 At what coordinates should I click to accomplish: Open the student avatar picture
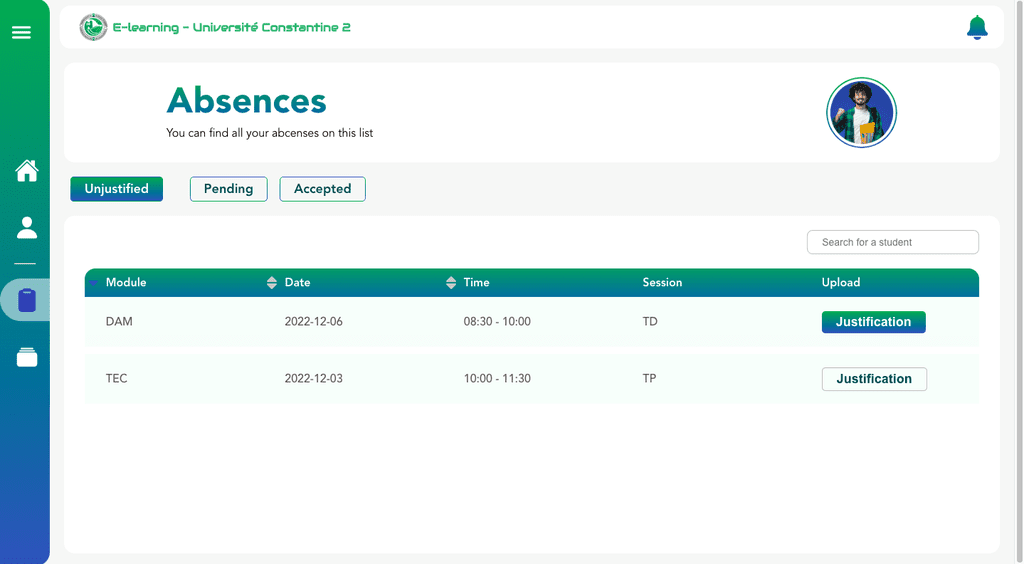coord(861,113)
